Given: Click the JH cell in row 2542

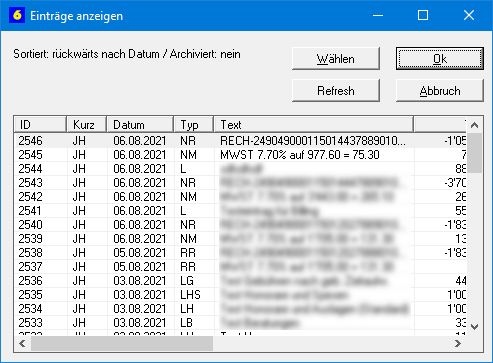Looking at the screenshot, I should click(79, 197).
